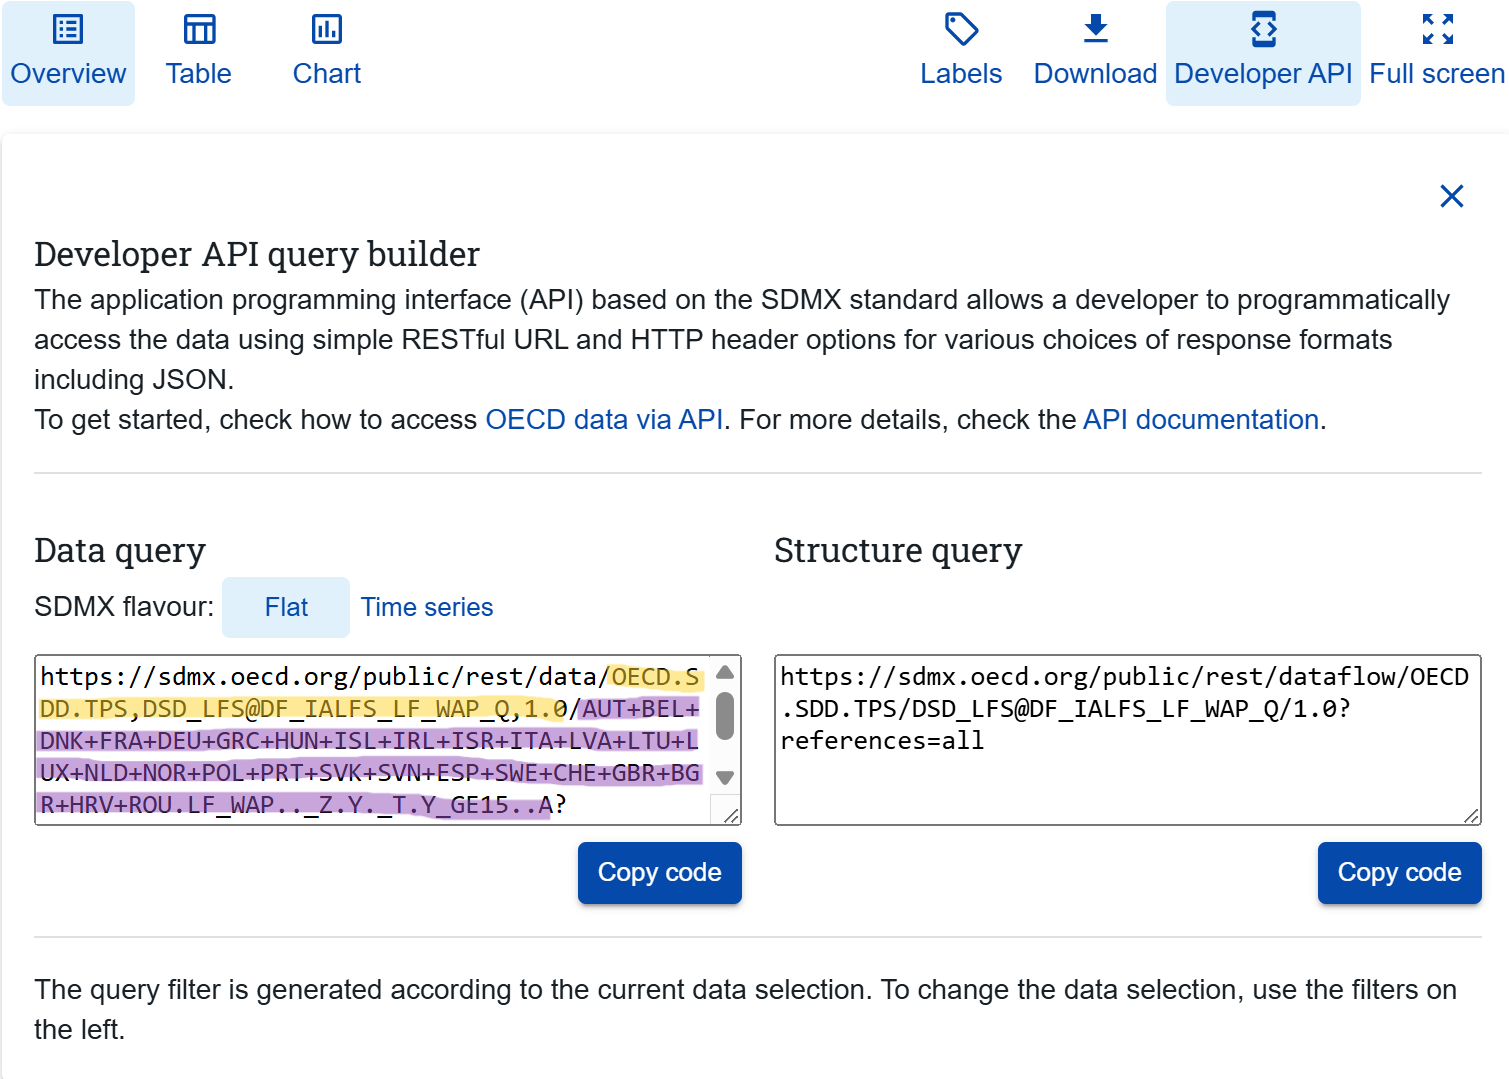Select the Flat SDMX flavour
This screenshot has height=1079, width=1509.
(x=286, y=607)
